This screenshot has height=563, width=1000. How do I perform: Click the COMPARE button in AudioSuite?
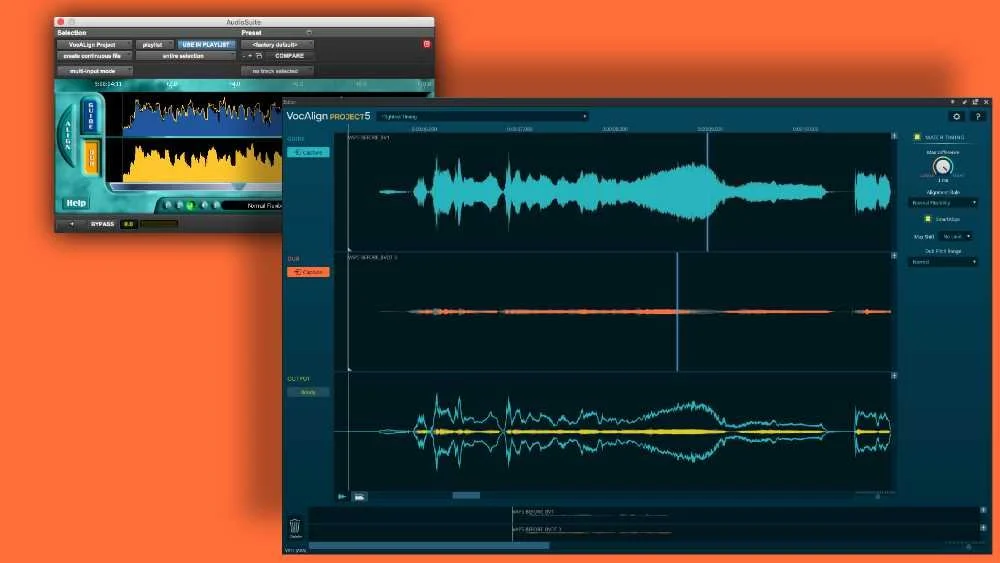[290, 56]
